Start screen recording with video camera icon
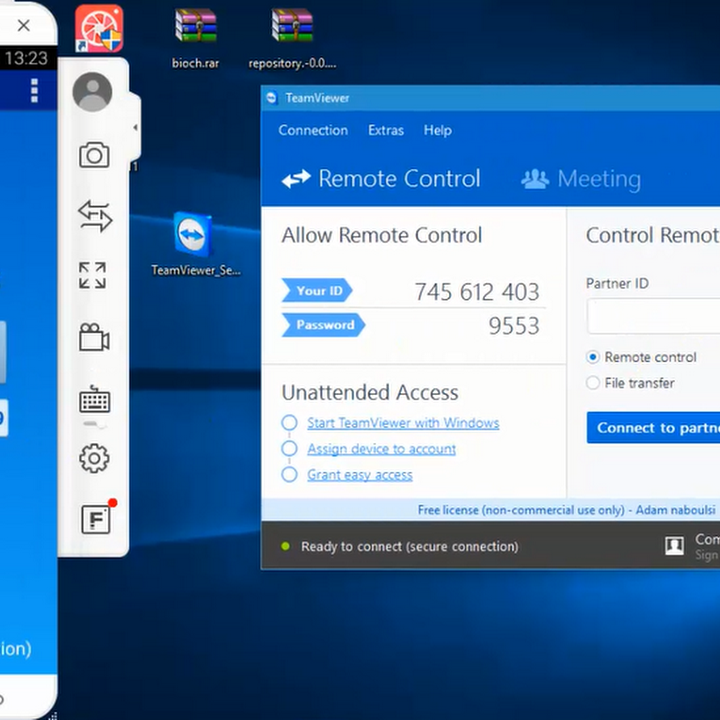 coord(94,338)
